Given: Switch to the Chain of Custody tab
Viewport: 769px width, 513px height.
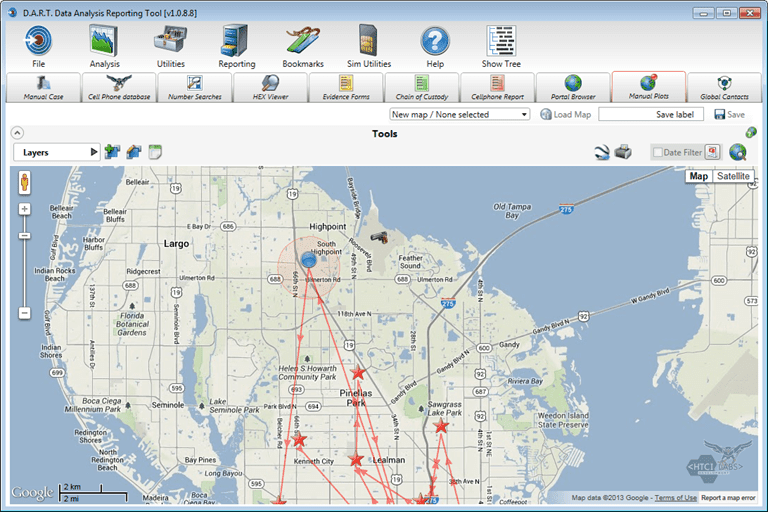Looking at the screenshot, I should click(422, 87).
